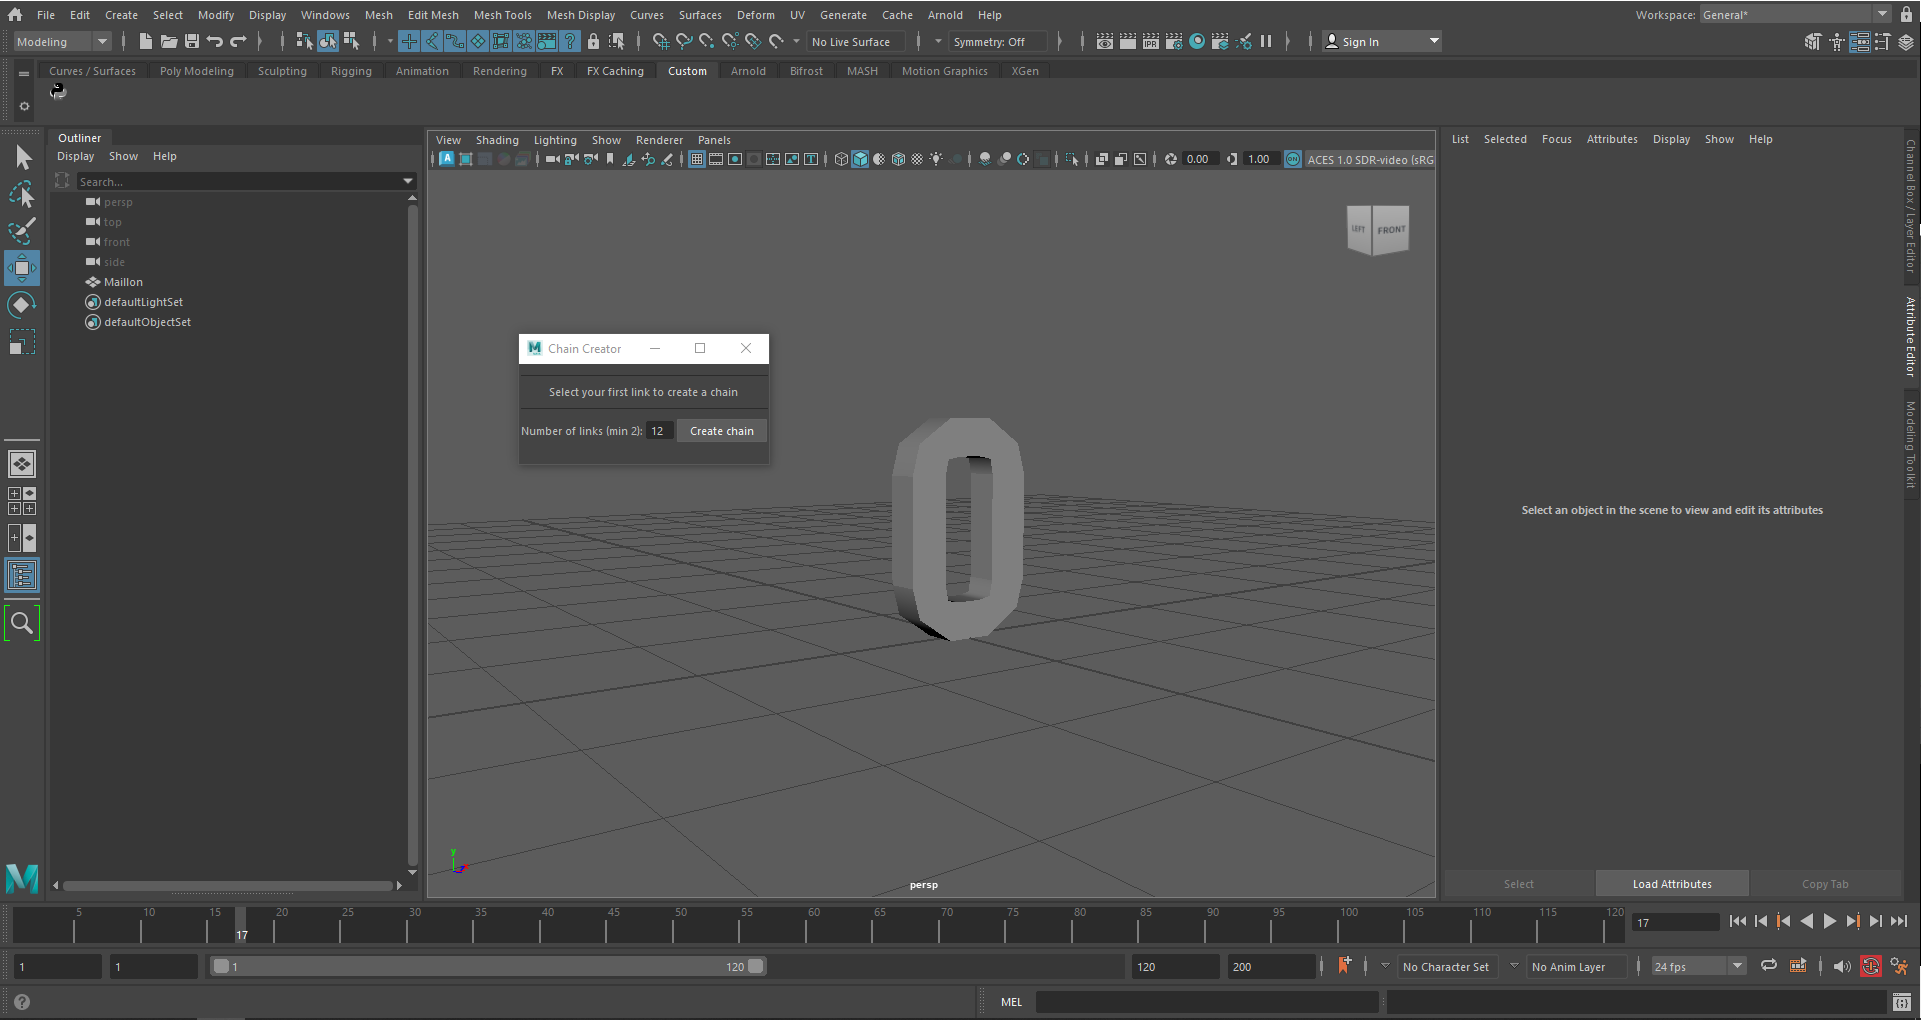Click the Create chain button

pyautogui.click(x=721, y=431)
